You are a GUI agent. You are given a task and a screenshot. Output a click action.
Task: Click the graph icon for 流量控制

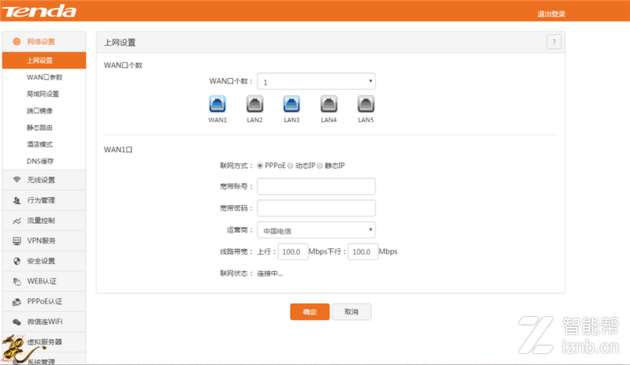16,221
